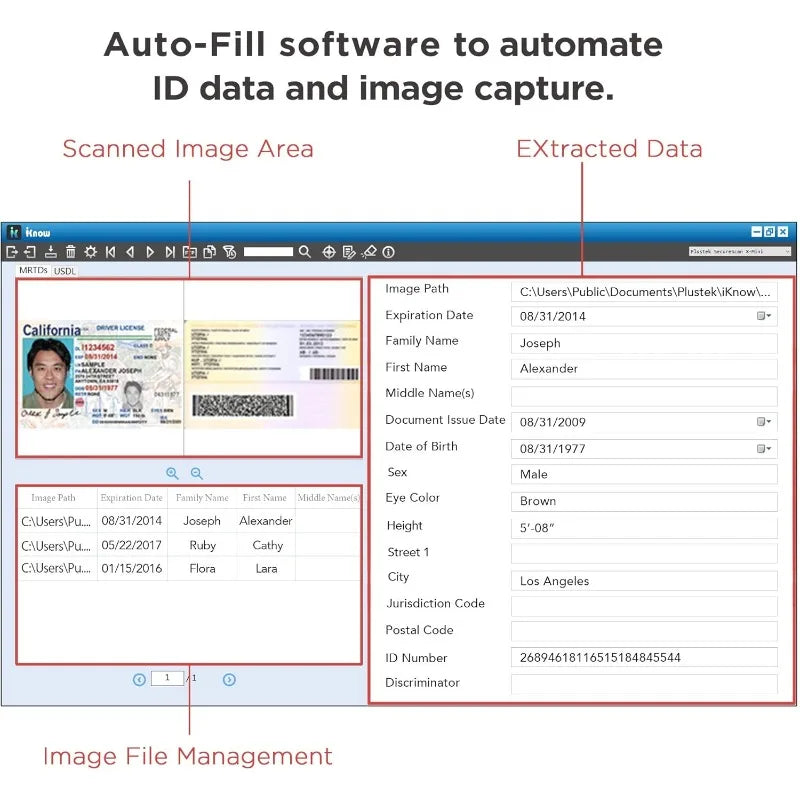Click the eraser clear icon

click(x=368, y=252)
